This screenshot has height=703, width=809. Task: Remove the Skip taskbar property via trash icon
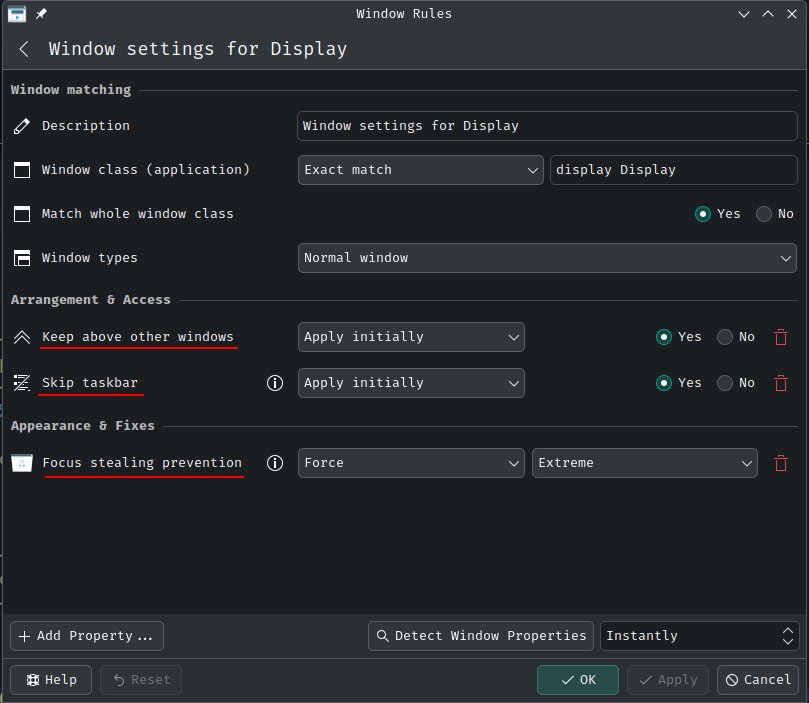pyautogui.click(x=781, y=383)
